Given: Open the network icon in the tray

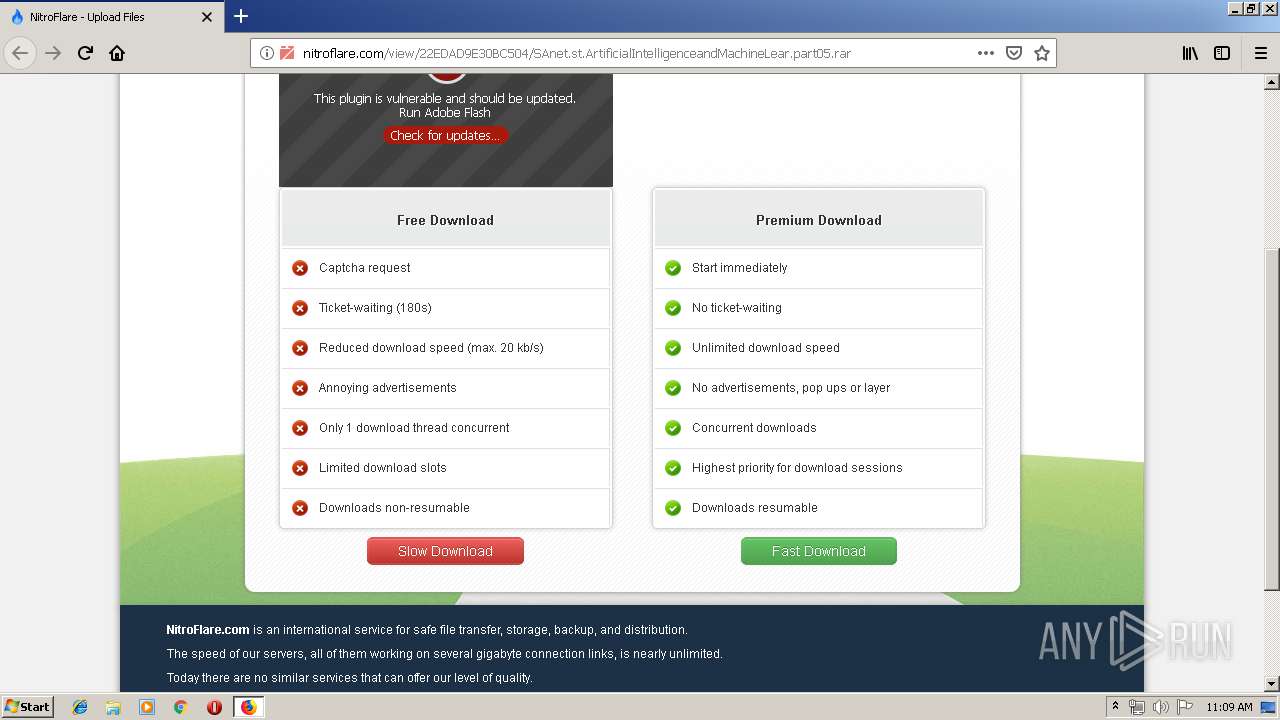Looking at the screenshot, I should coord(1137,707).
